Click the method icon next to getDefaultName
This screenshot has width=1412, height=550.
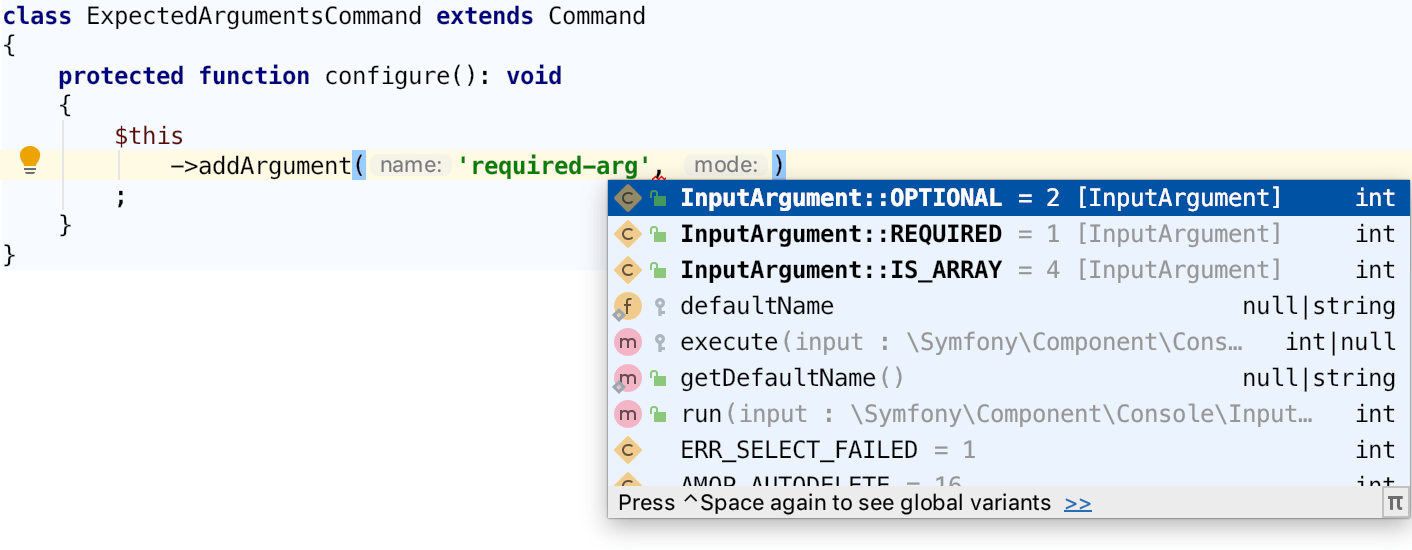pos(627,378)
